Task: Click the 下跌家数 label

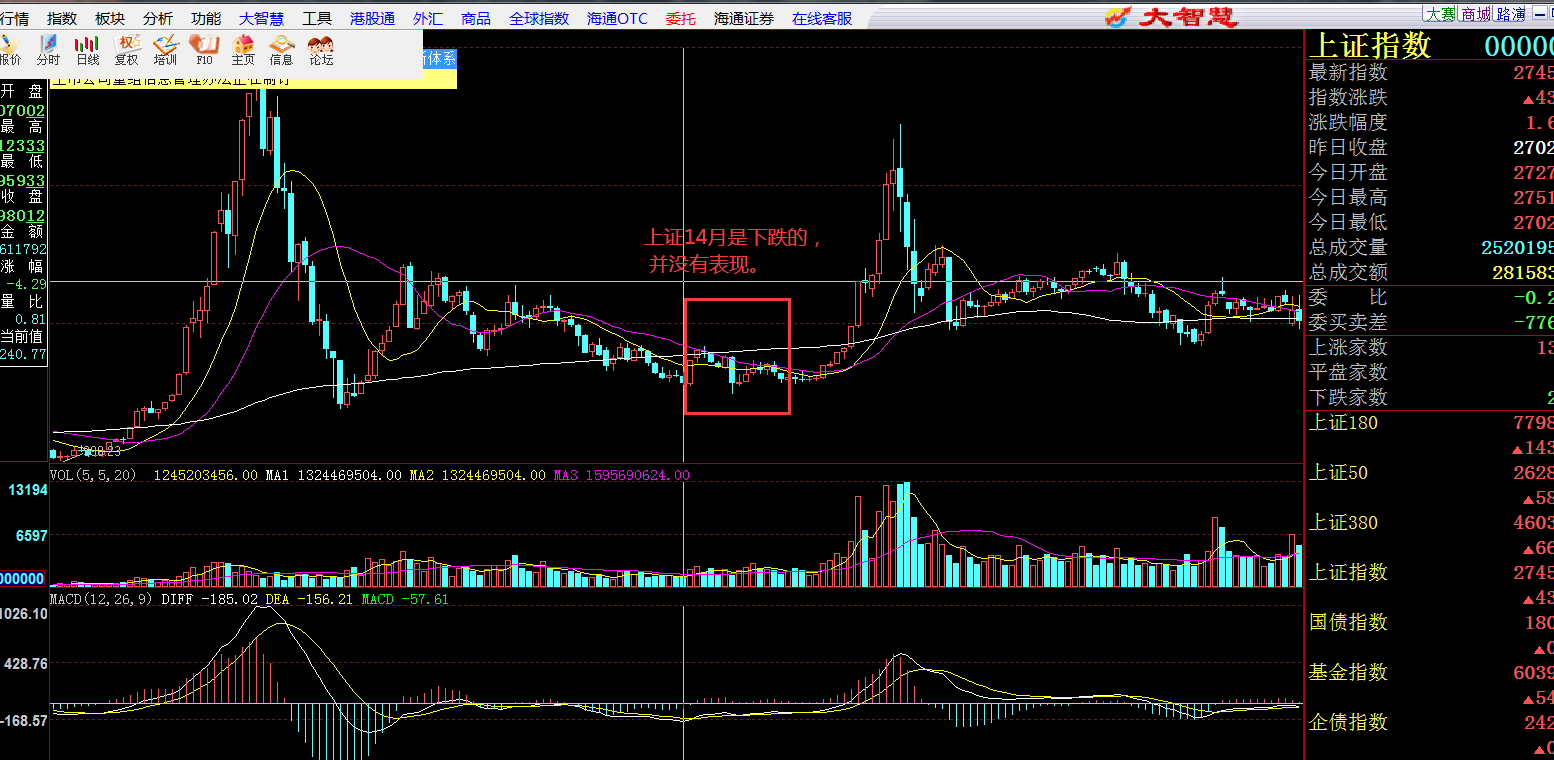Action: (x=1348, y=397)
